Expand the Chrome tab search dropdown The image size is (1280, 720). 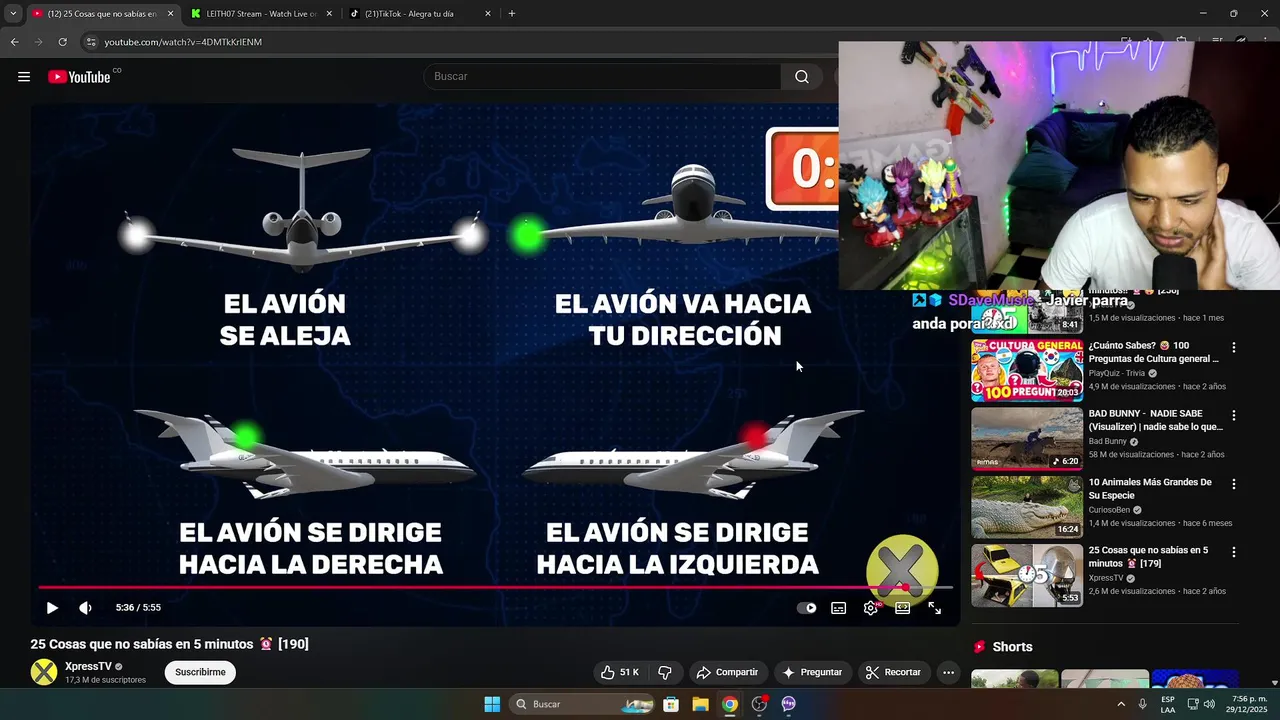tap(13, 14)
